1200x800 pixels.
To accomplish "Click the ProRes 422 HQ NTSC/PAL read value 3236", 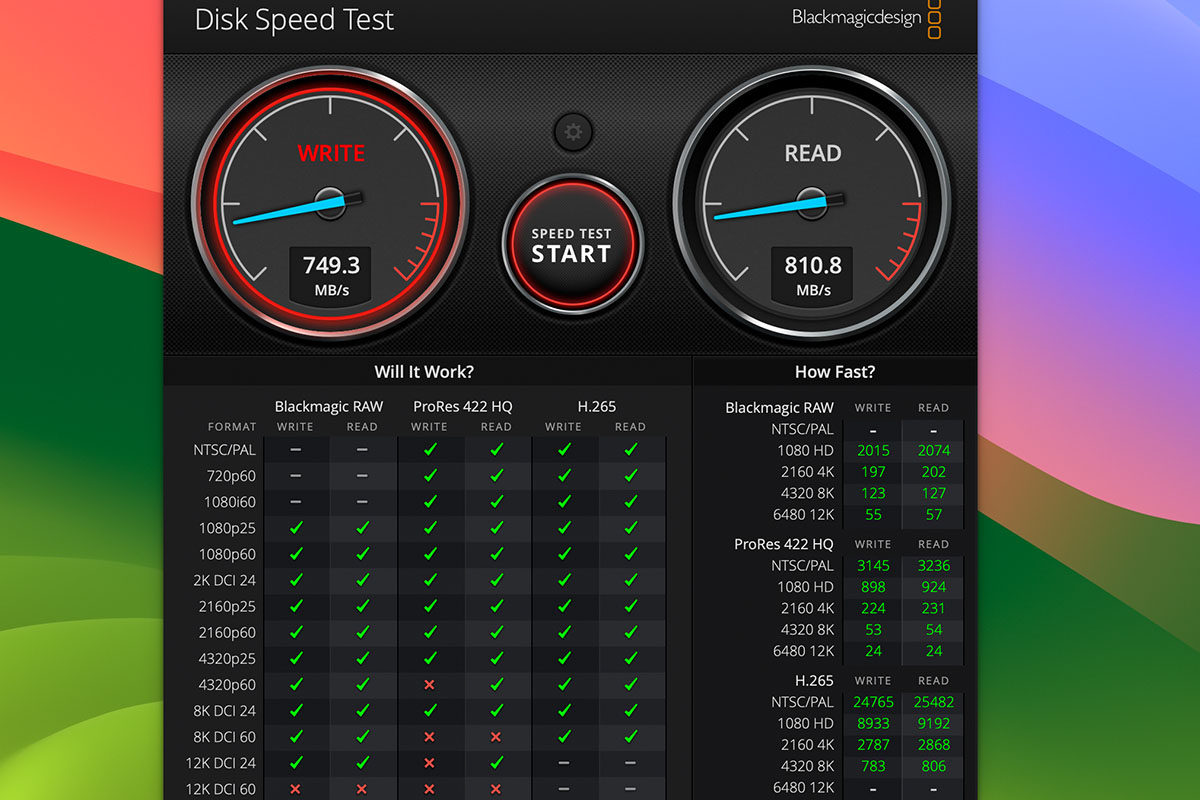I will click(933, 566).
